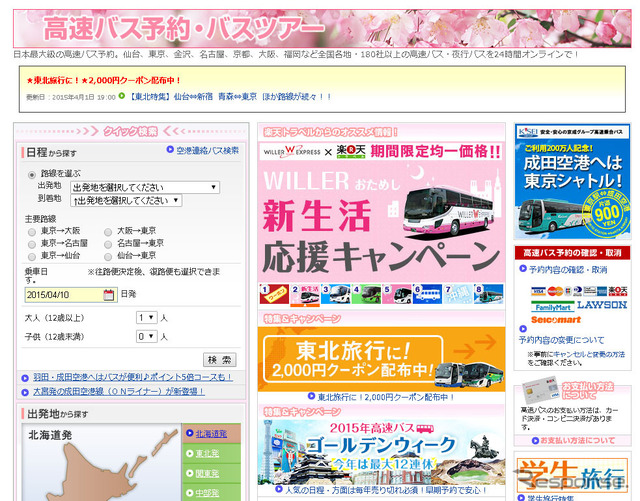Click the LAWSON logo
This screenshot has height=501, width=640.
(602, 305)
